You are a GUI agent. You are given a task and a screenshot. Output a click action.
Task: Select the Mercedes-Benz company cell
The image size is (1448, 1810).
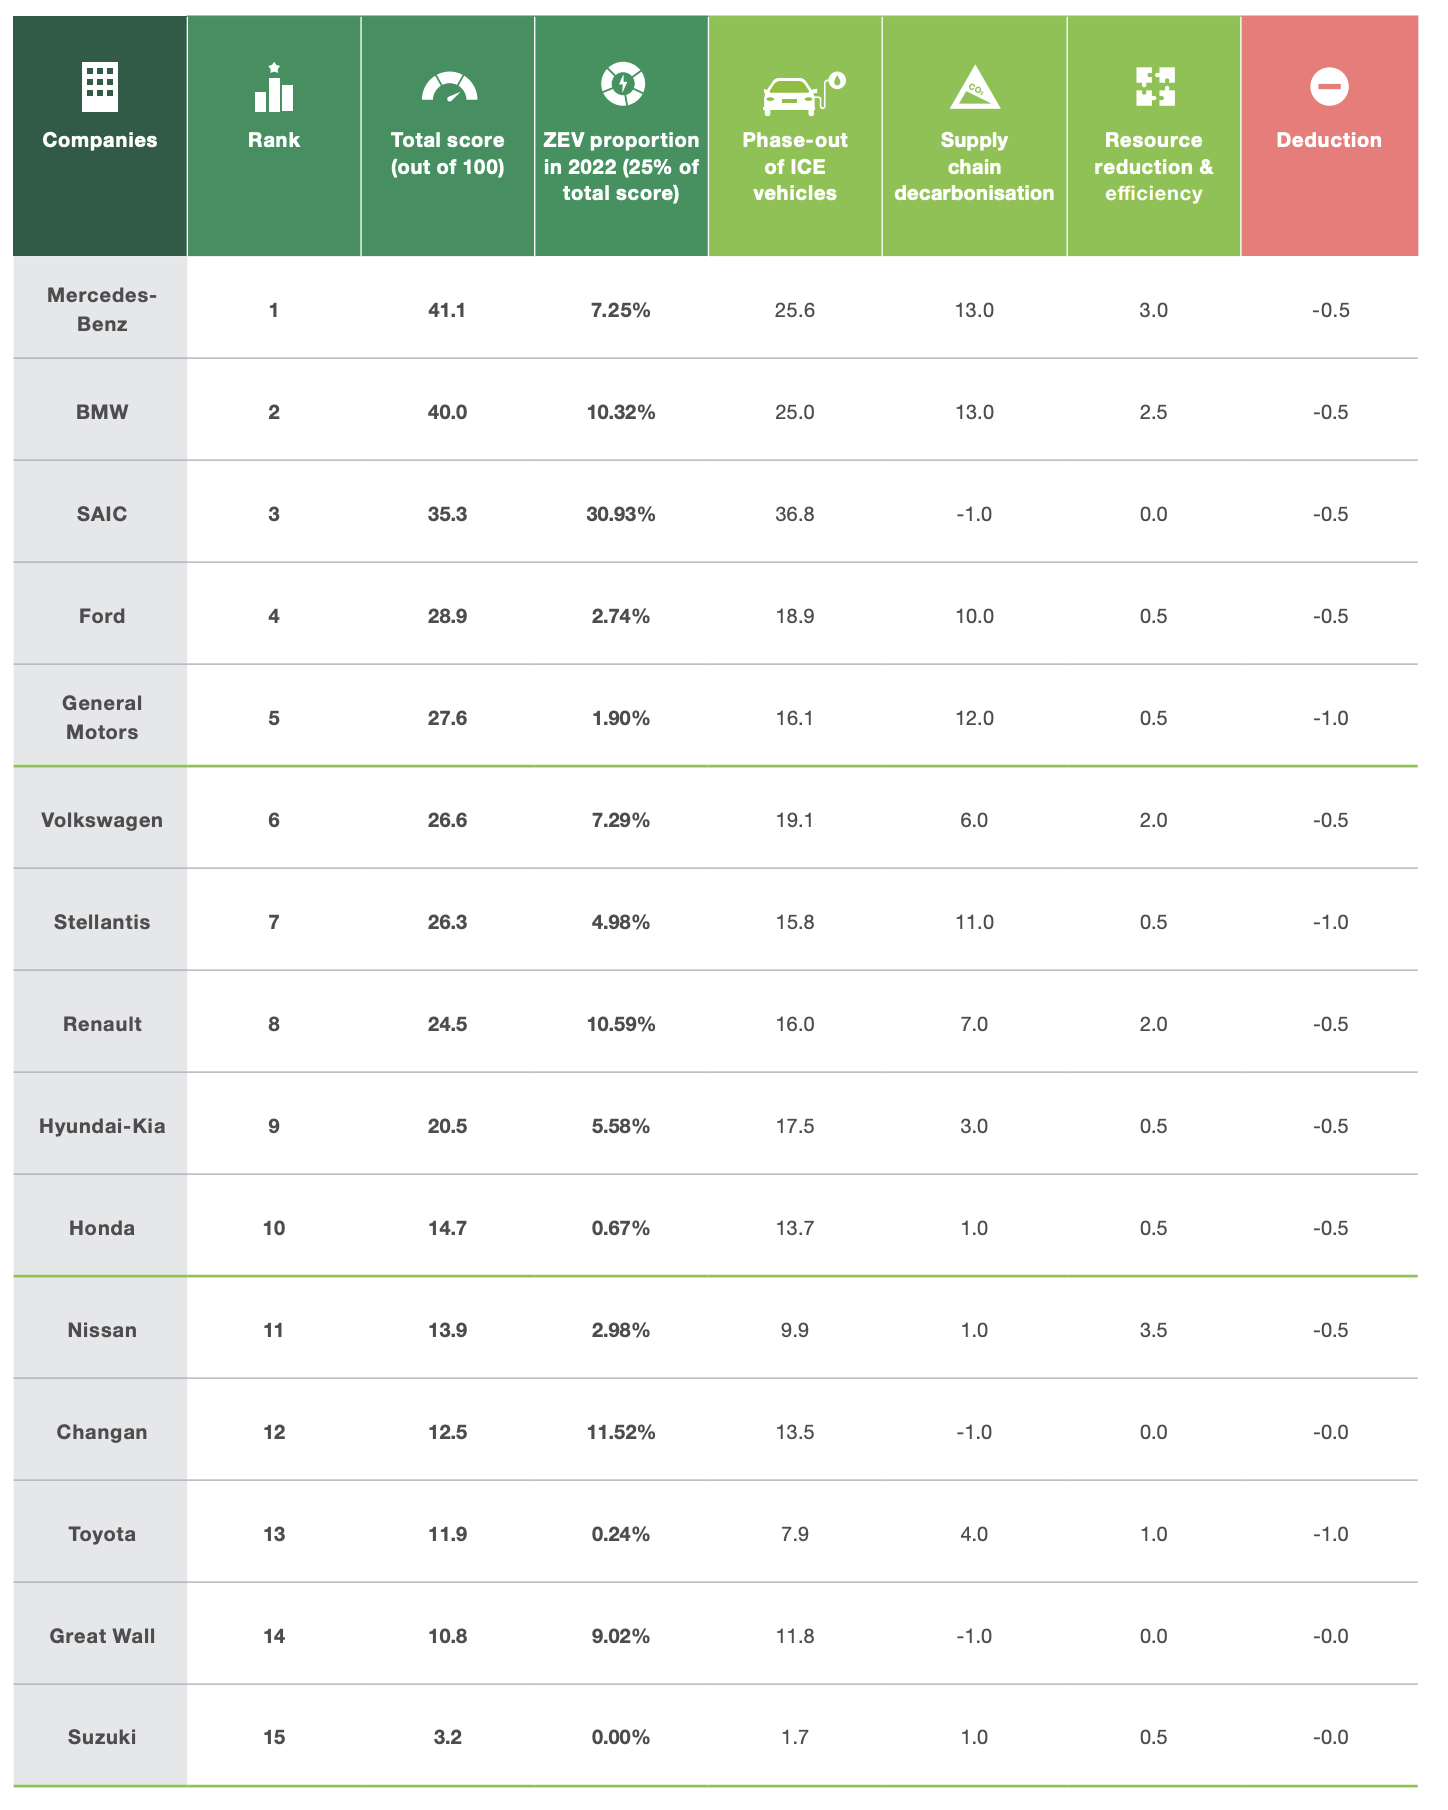click(102, 309)
